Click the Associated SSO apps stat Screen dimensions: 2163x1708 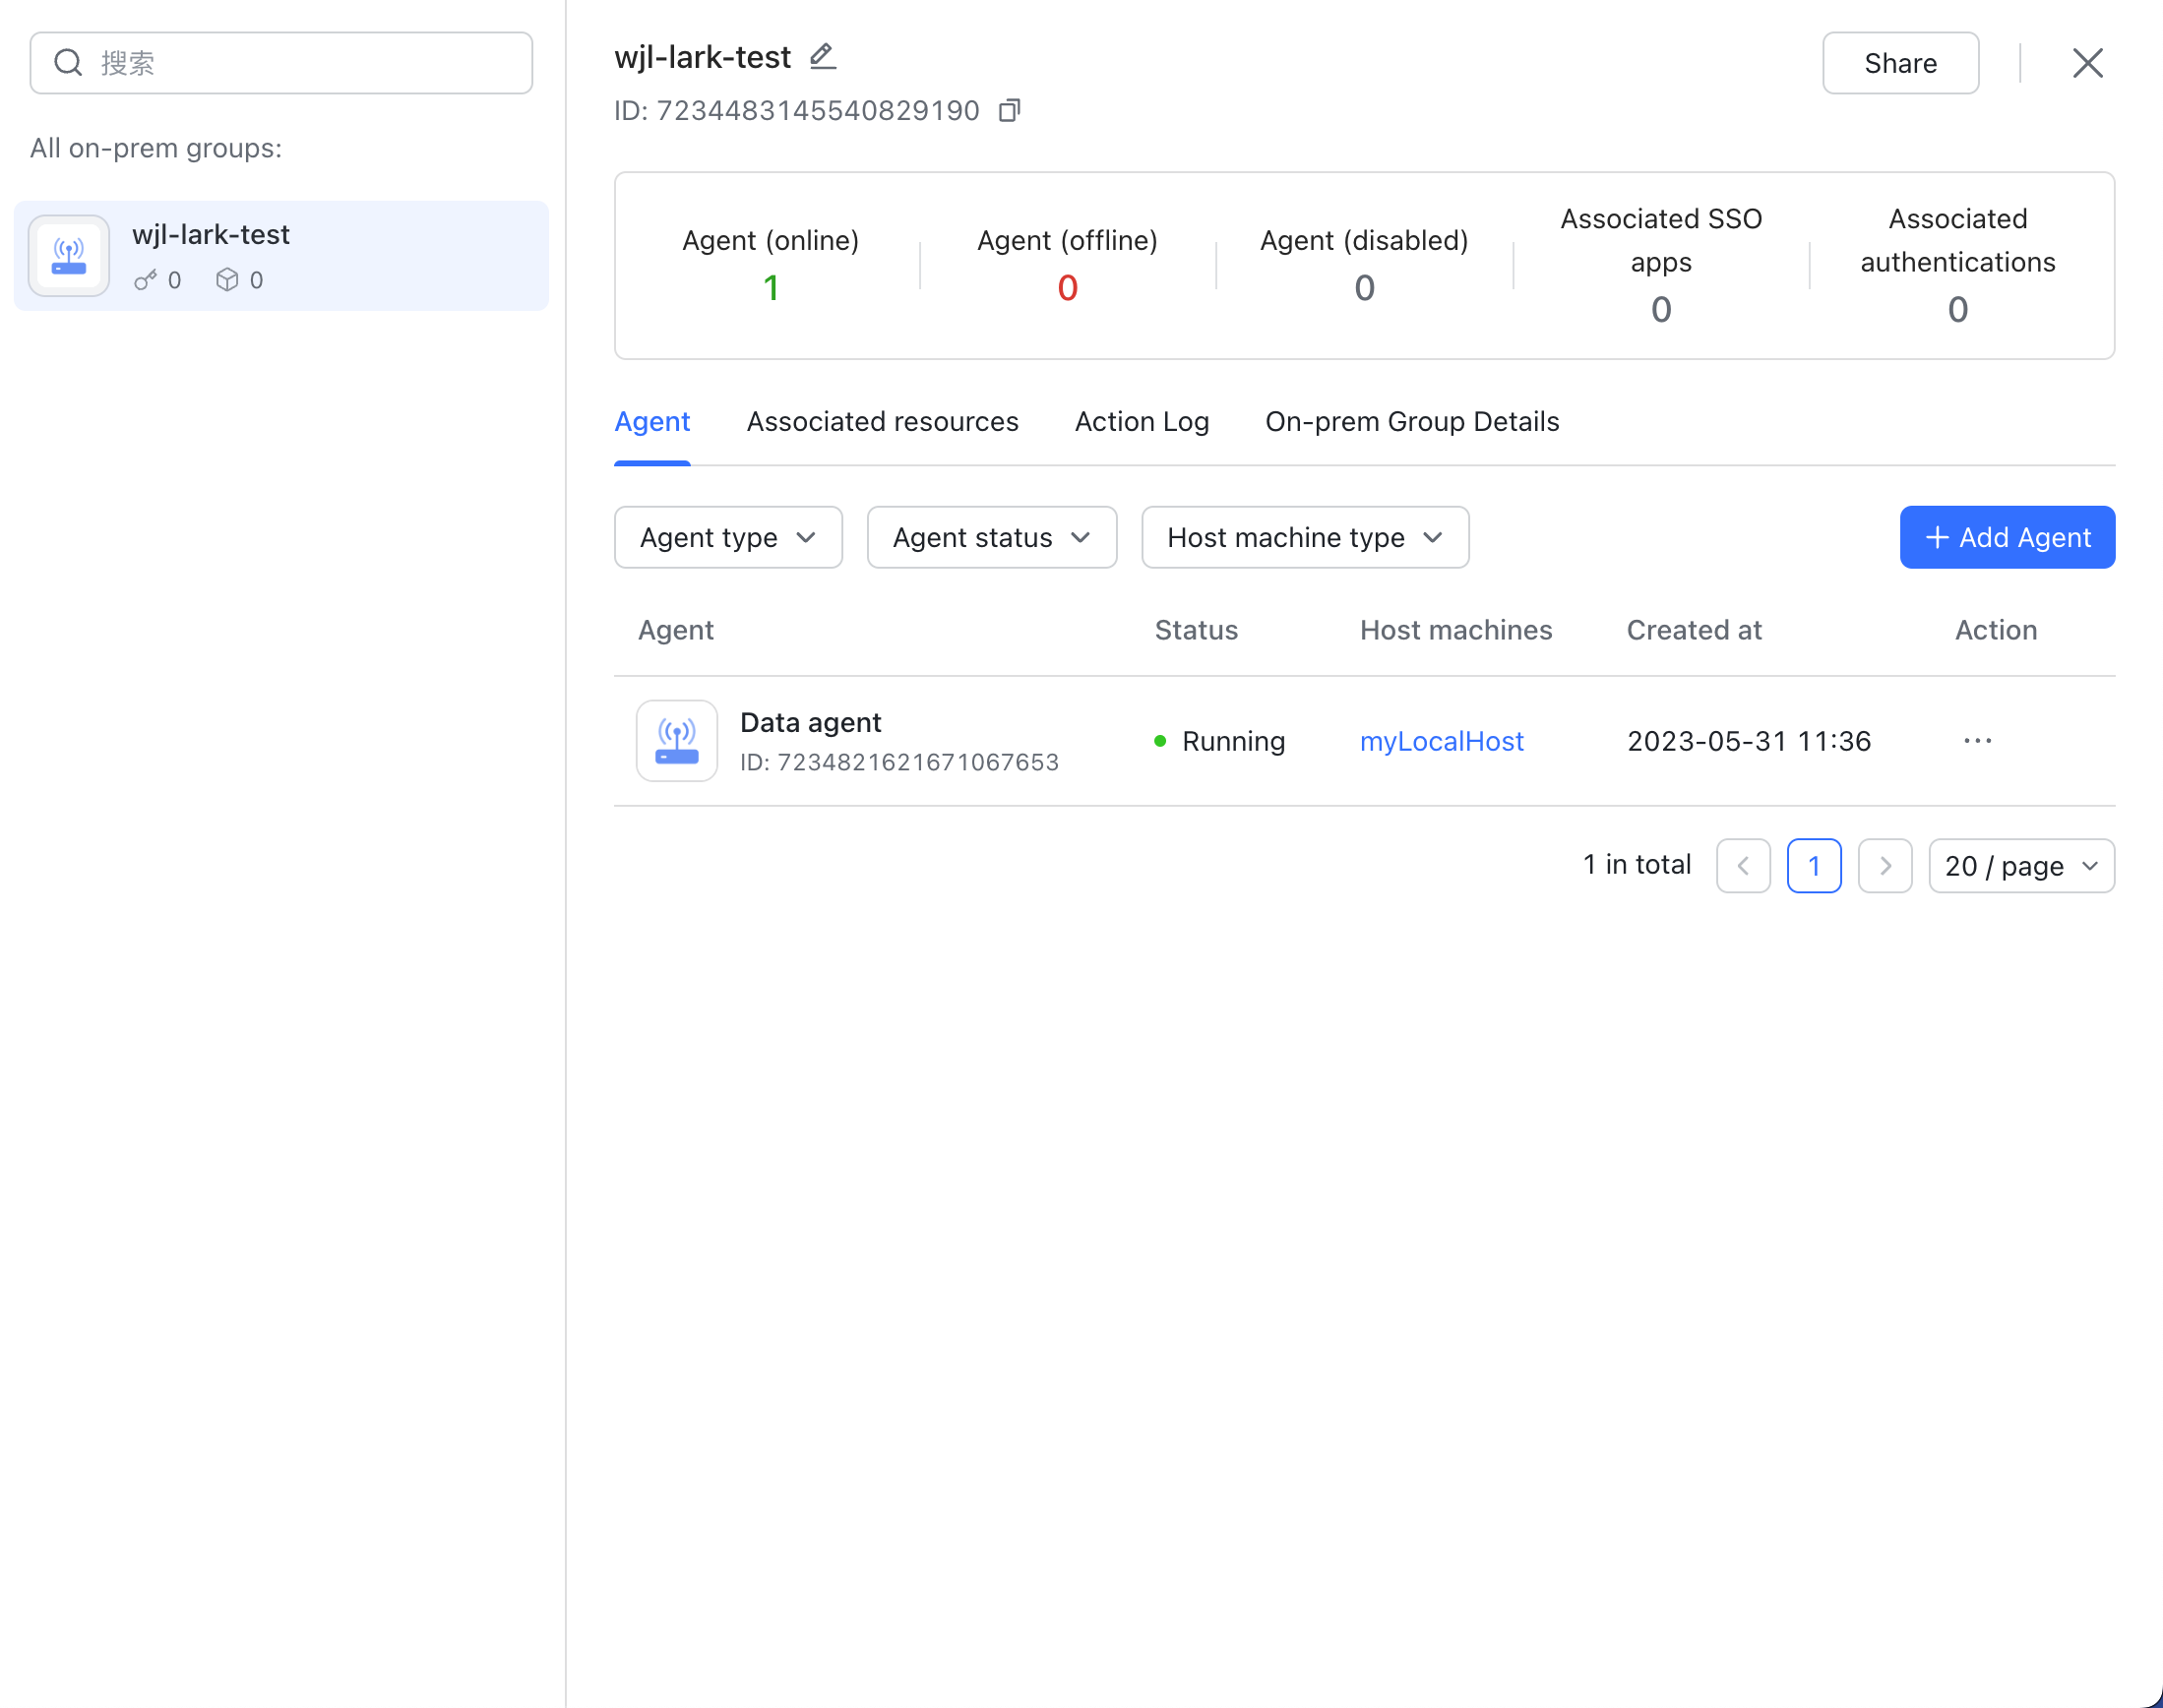tap(1661, 265)
